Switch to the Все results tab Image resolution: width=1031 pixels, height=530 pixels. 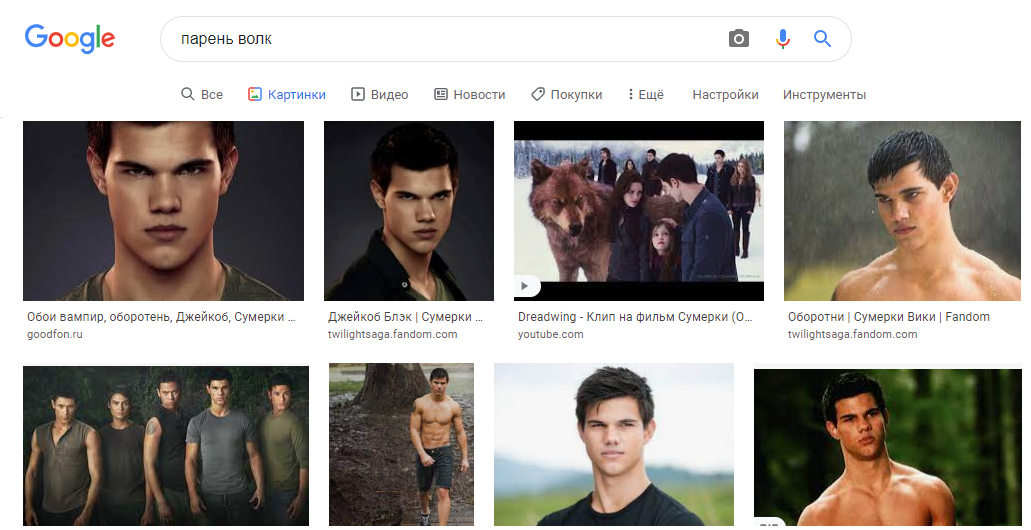[202, 94]
